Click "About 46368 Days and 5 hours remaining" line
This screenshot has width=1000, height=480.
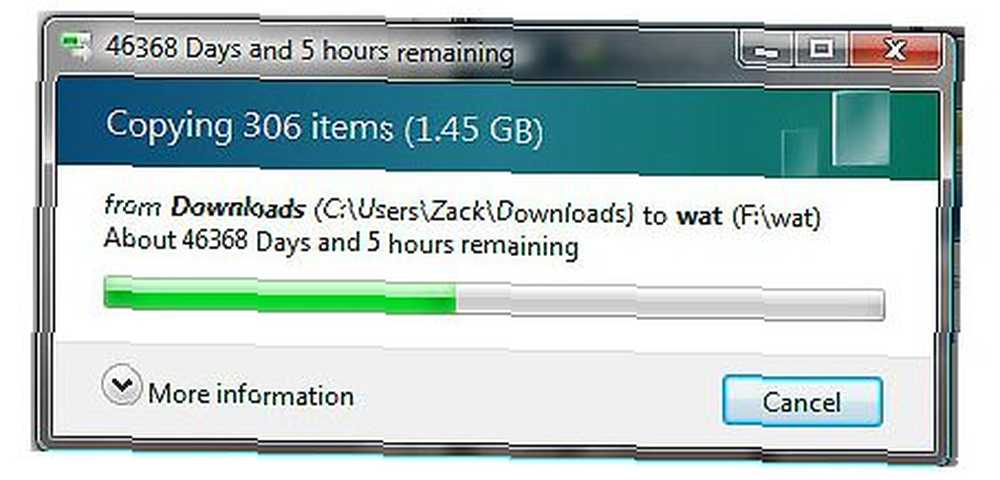point(341,244)
